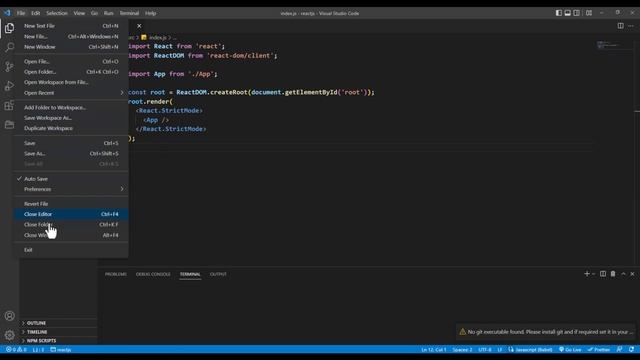The height and width of the screenshot is (360, 640).
Task: Click Spaces: 2 indentation setting
Action: [462, 349]
